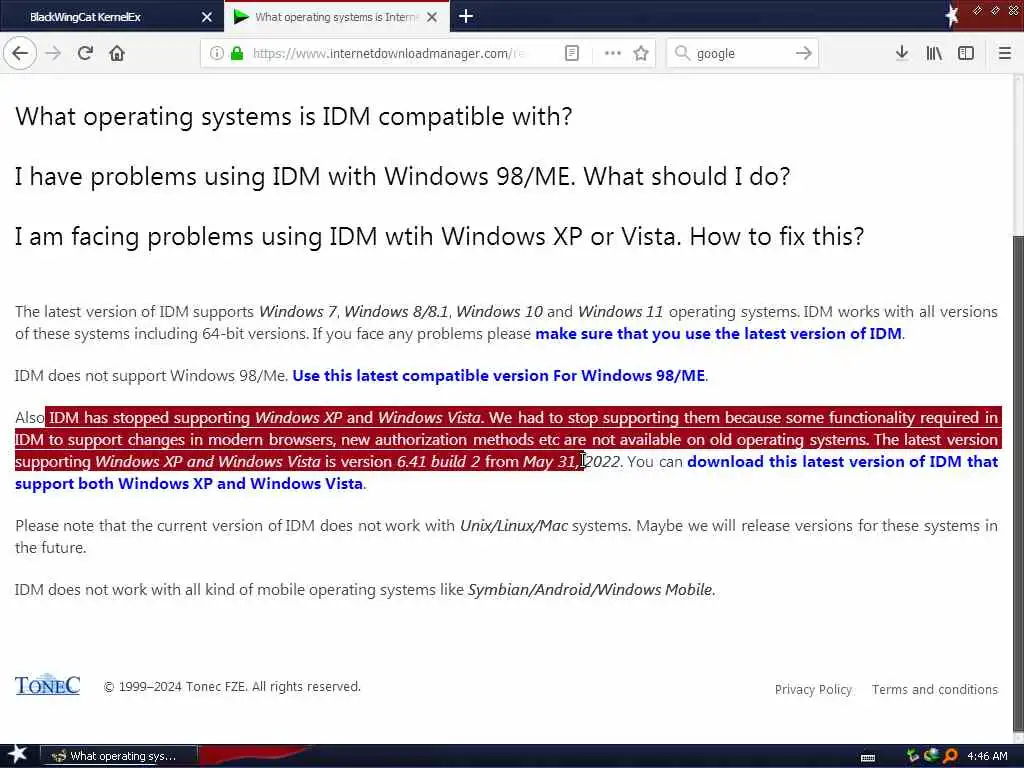1024x768 pixels.
Task: Toggle the sidebar view
Action: click(966, 53)
